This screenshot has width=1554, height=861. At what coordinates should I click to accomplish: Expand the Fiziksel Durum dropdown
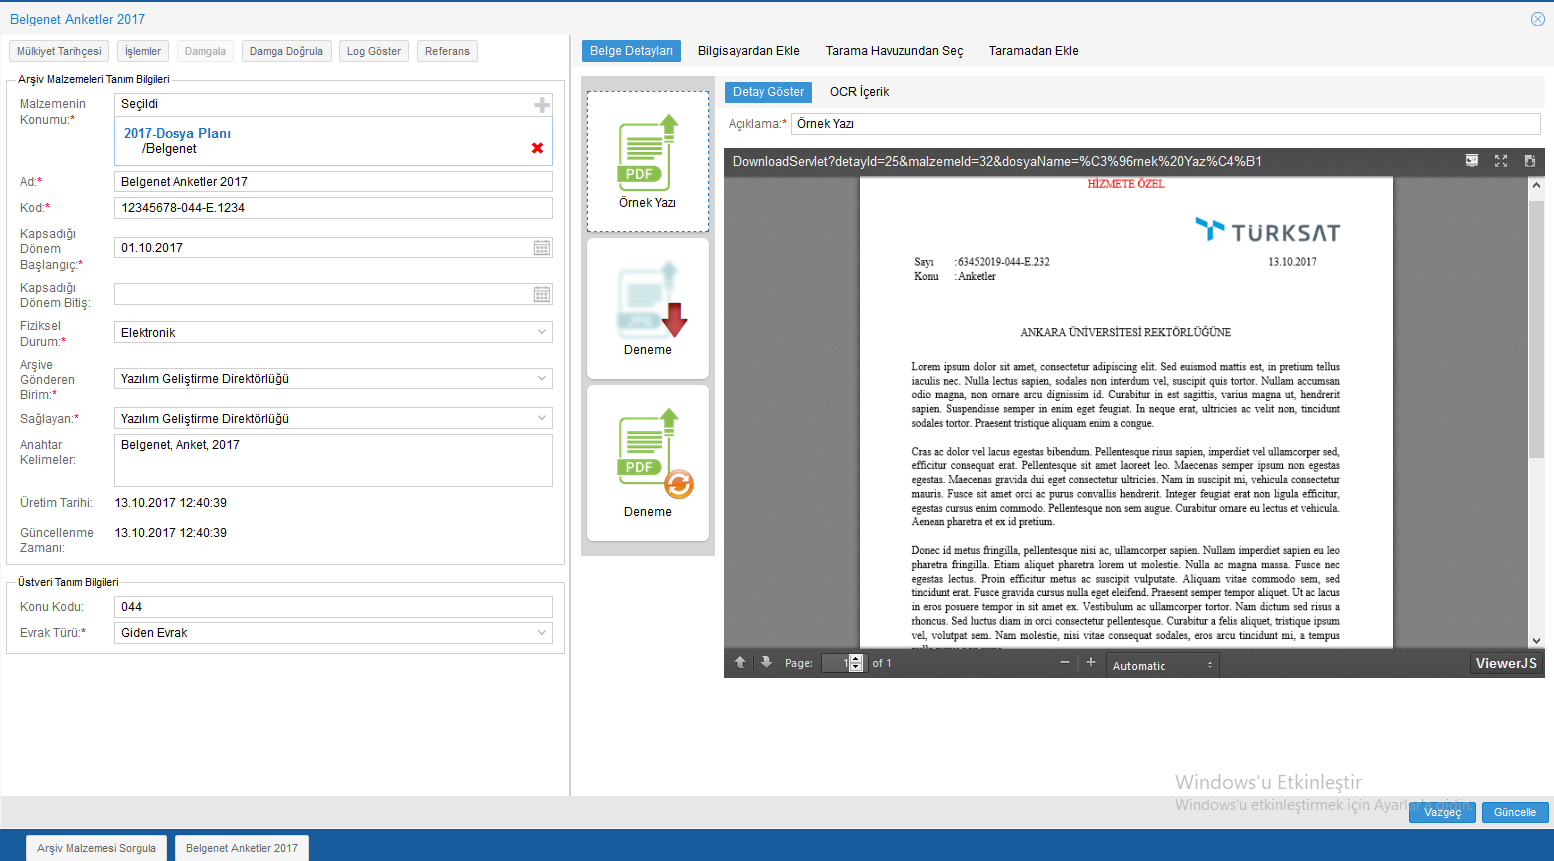coord(542,332)
